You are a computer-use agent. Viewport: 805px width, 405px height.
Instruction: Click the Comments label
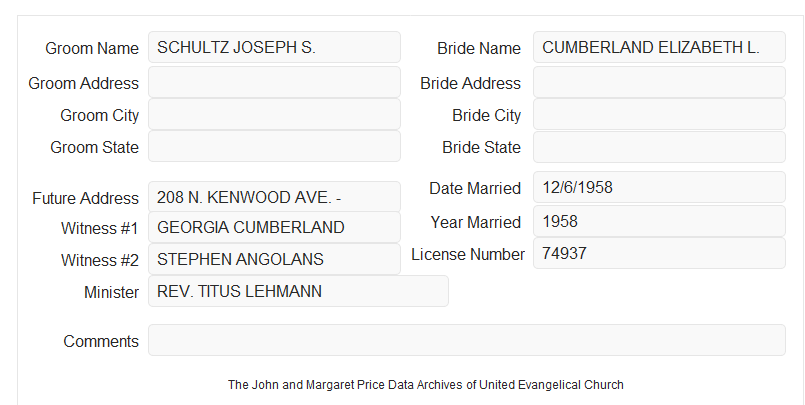pyautogui.click(x=101, y=341)
